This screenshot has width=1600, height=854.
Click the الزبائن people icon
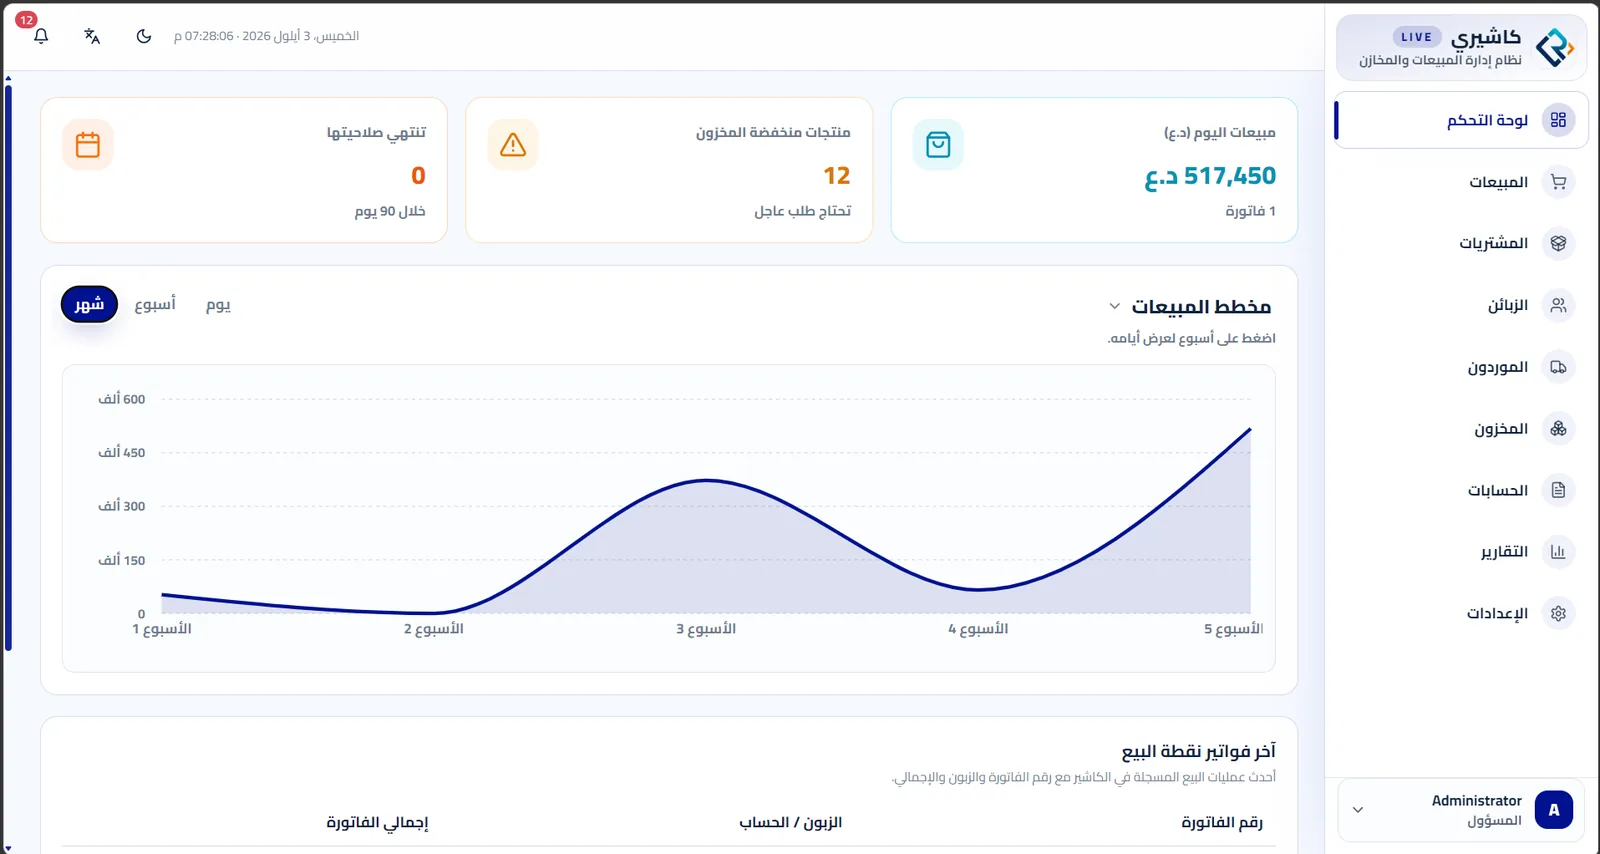click(1558, 305)
